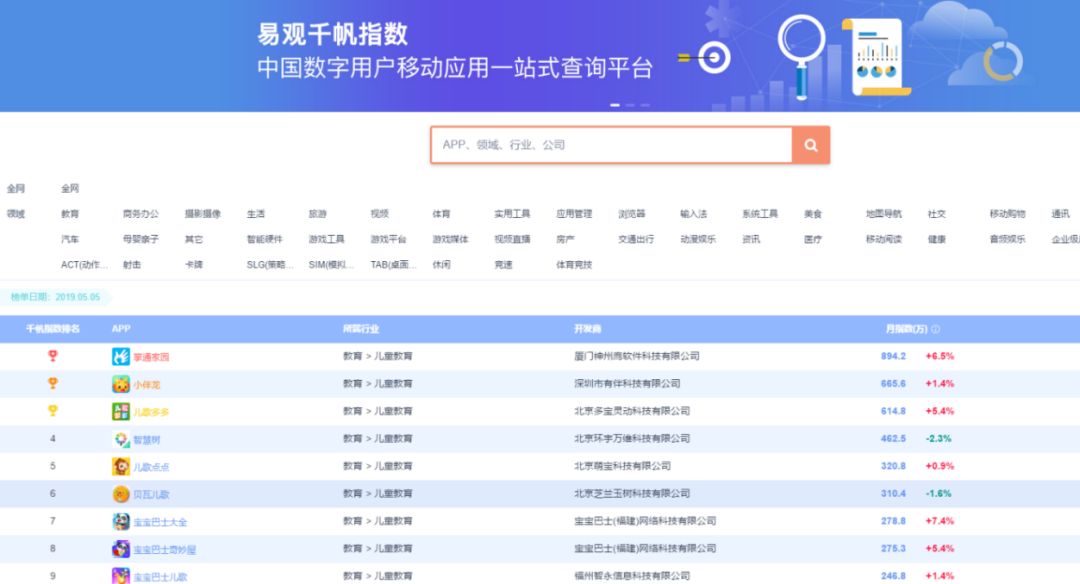Select the 教育 category filter

[70, 214]
